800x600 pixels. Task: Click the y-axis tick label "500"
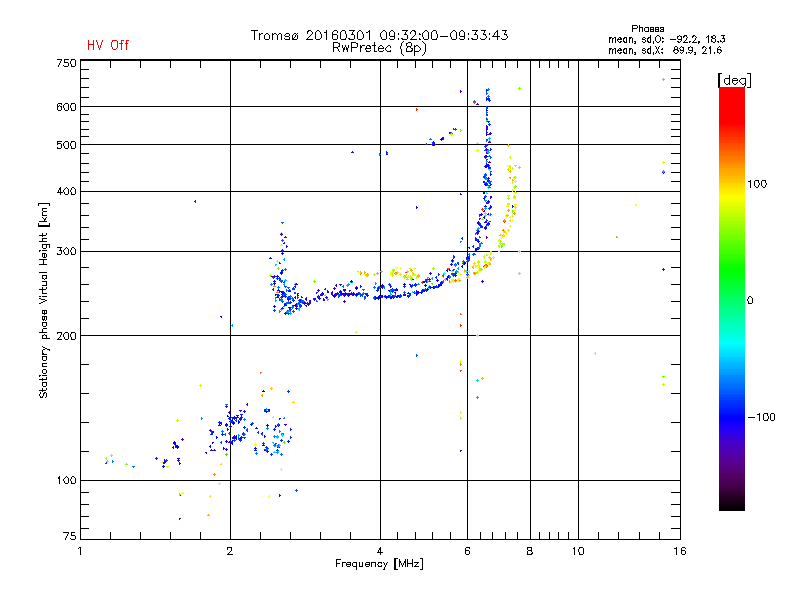coord(66,145)
